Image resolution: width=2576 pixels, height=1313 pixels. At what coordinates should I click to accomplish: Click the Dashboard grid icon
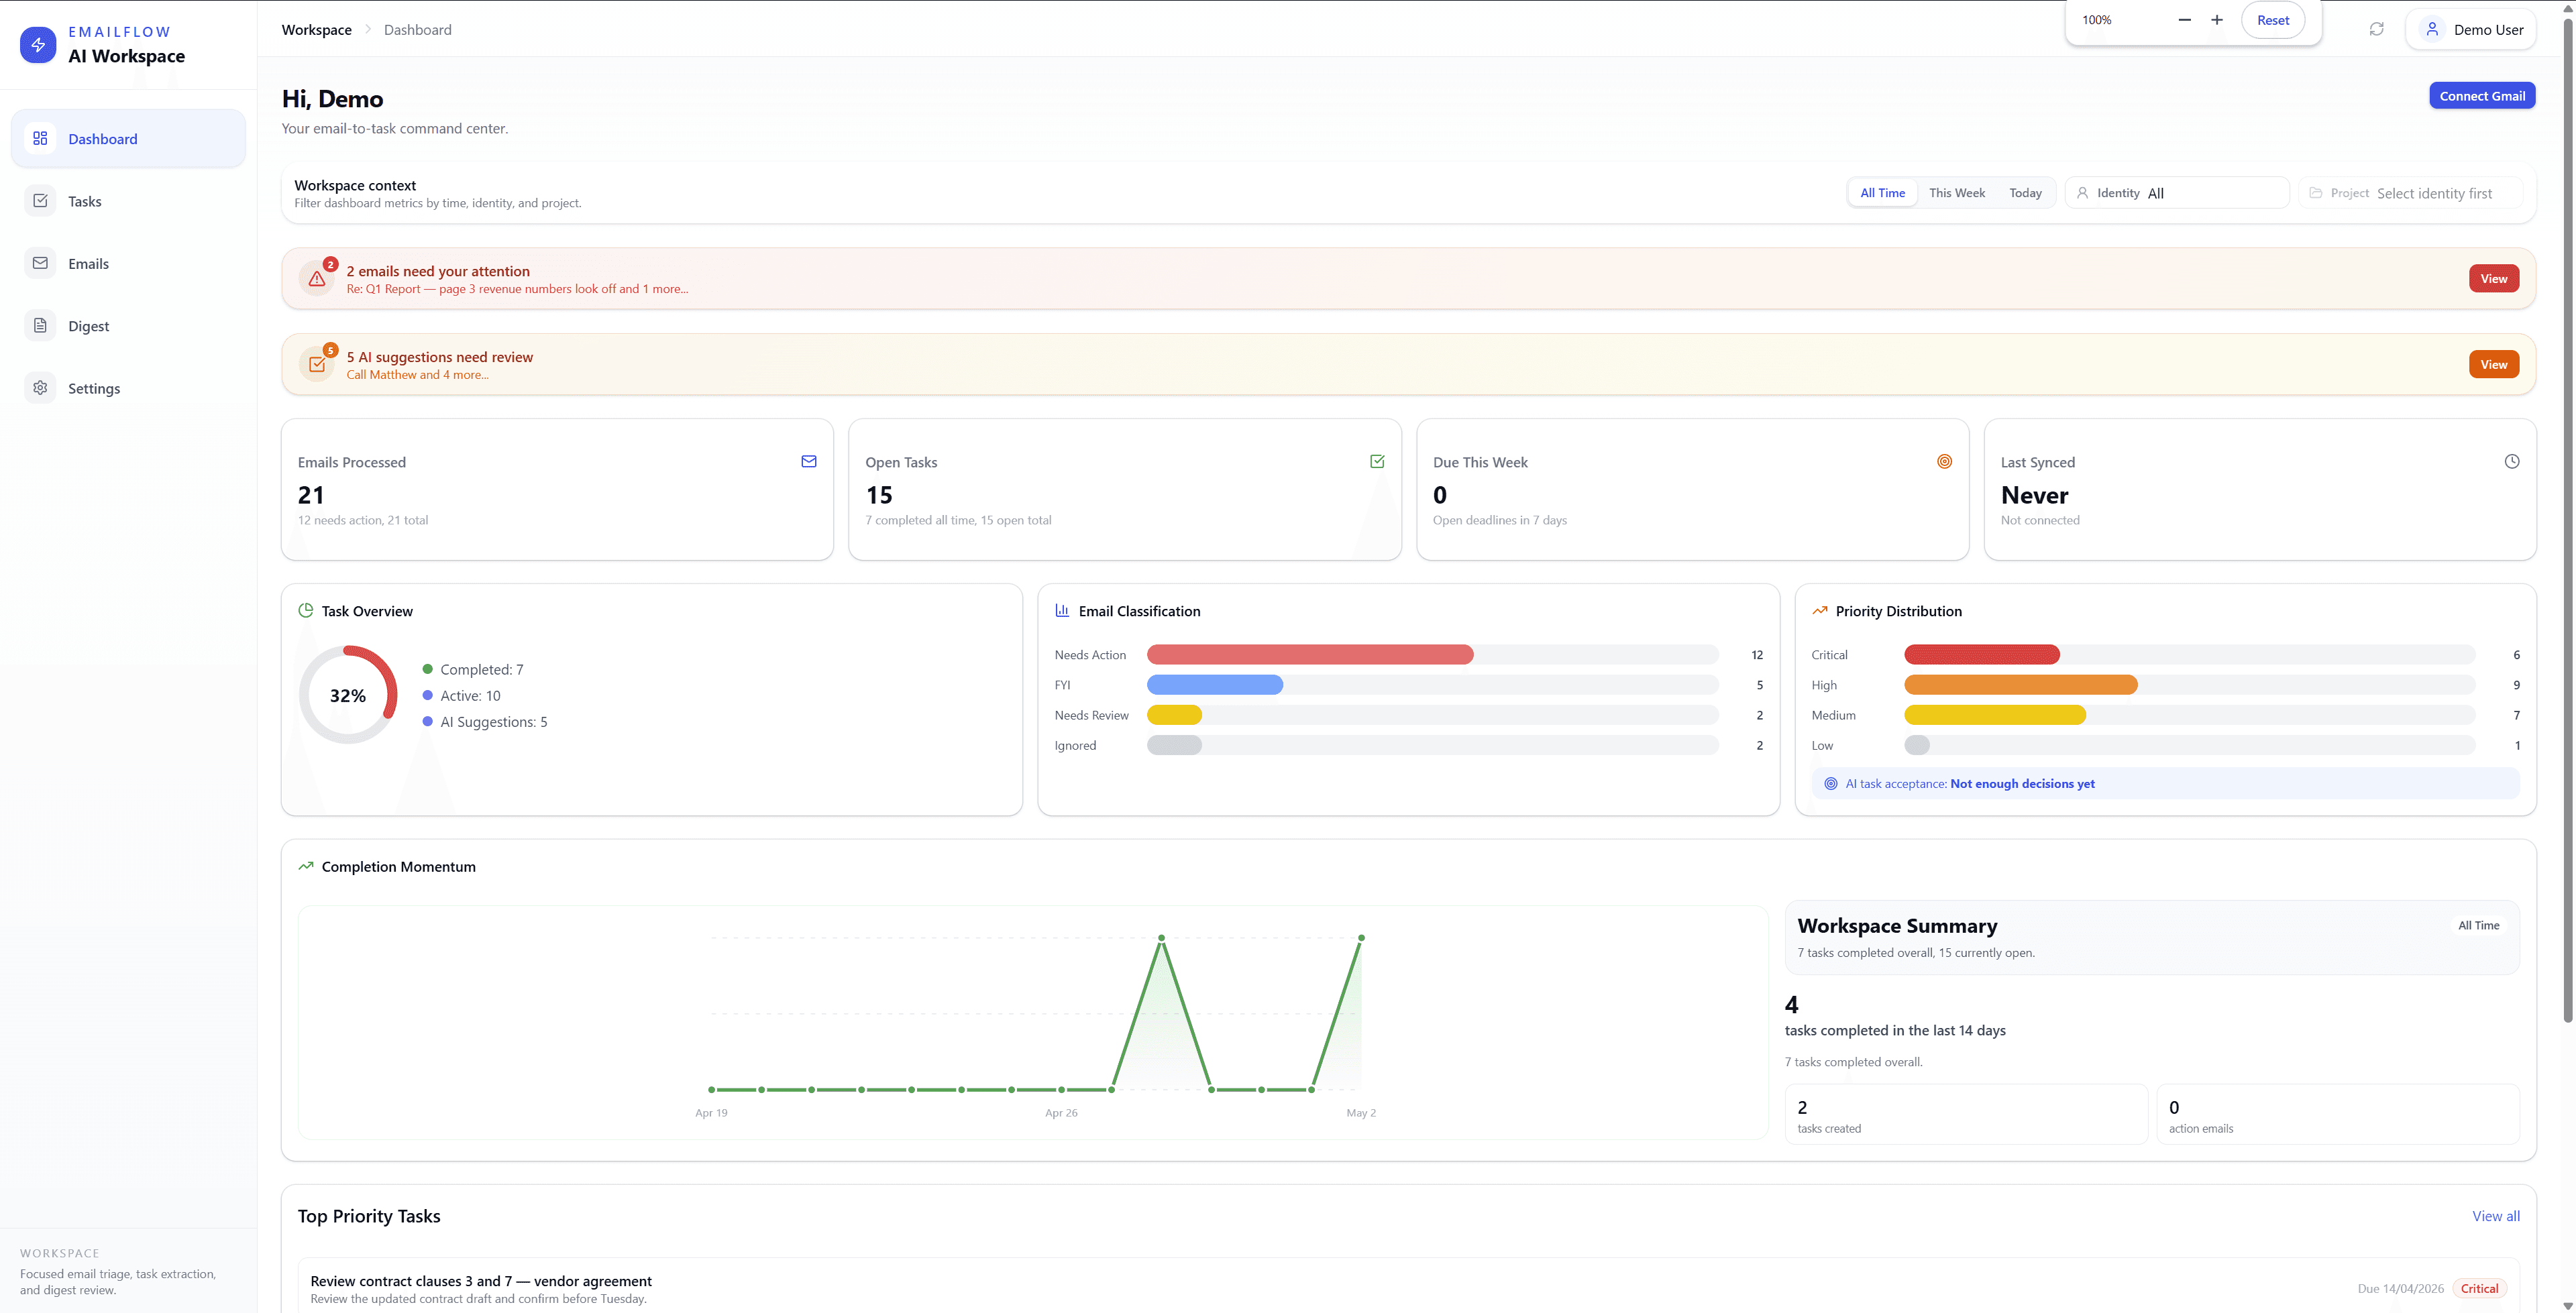[40, 138]
